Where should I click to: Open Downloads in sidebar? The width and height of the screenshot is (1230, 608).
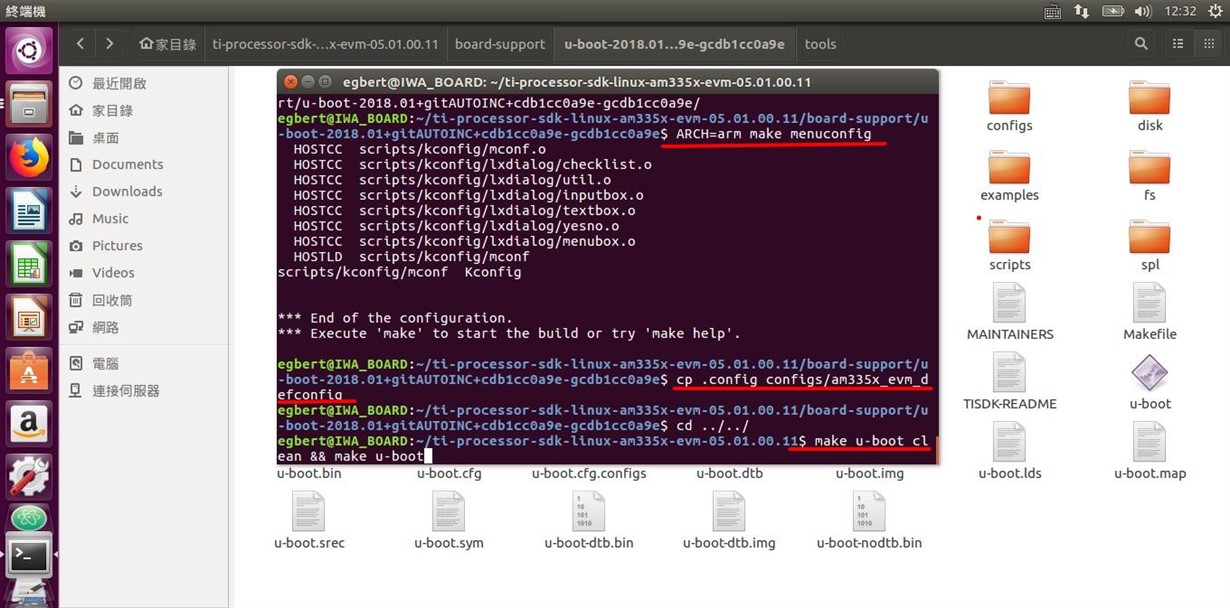click(x=127, y=191)
